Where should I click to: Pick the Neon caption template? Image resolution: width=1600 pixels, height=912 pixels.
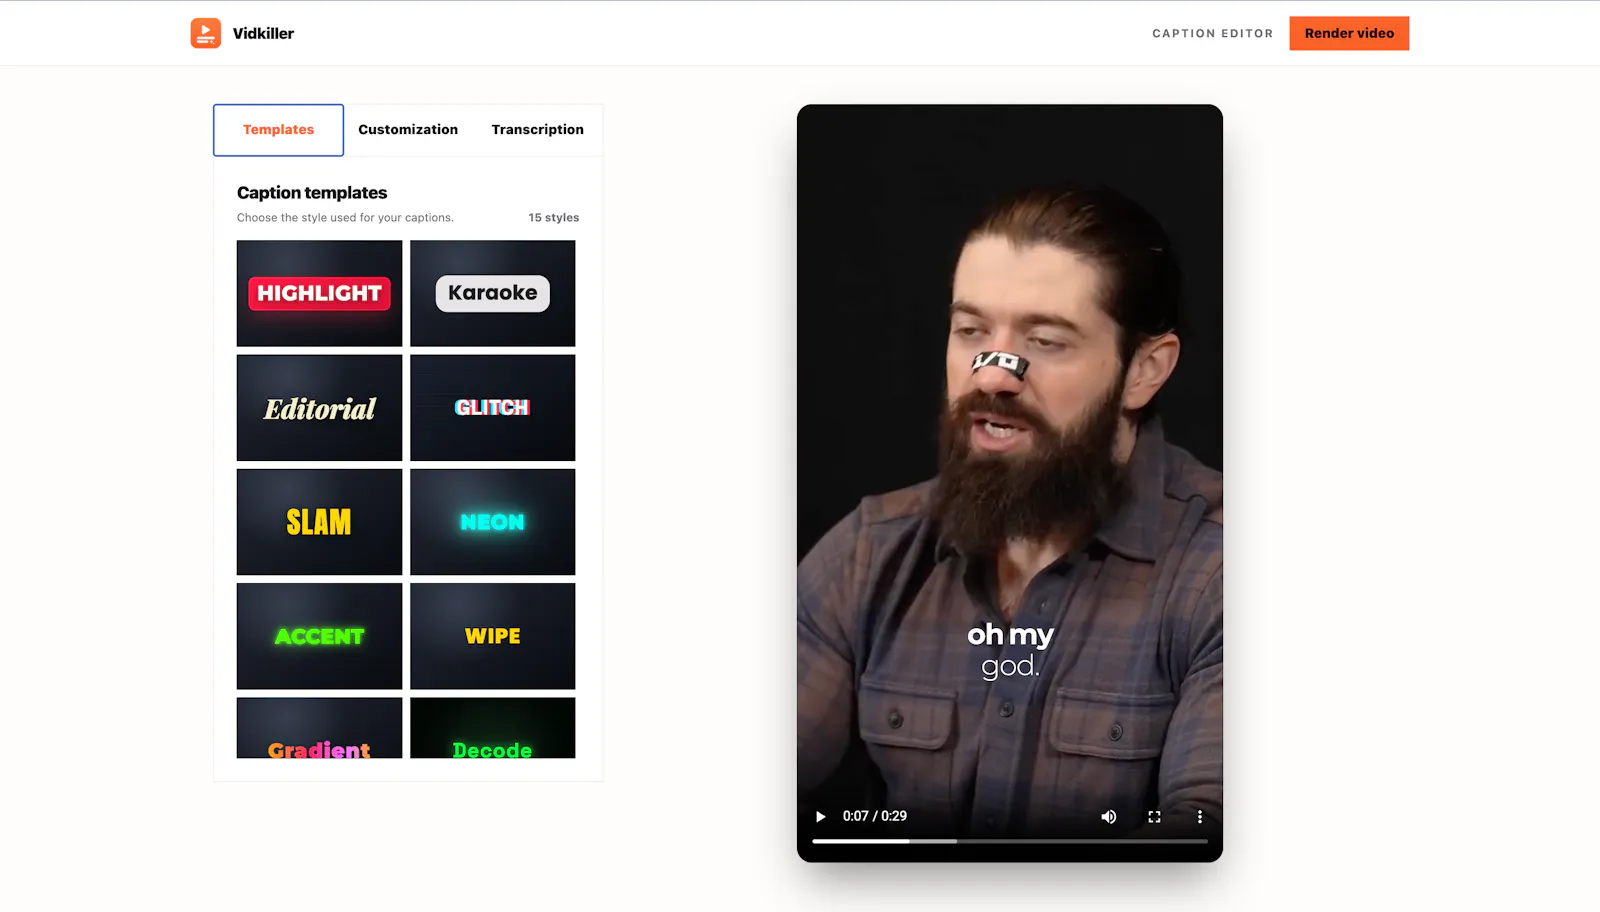point(492,522)
